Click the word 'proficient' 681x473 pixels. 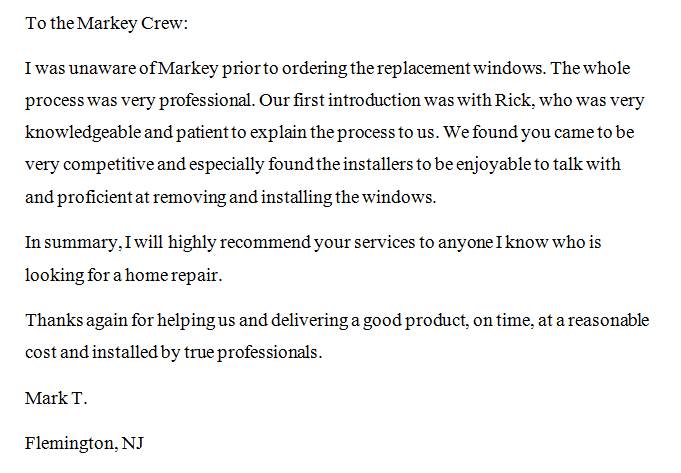[94, 198]
